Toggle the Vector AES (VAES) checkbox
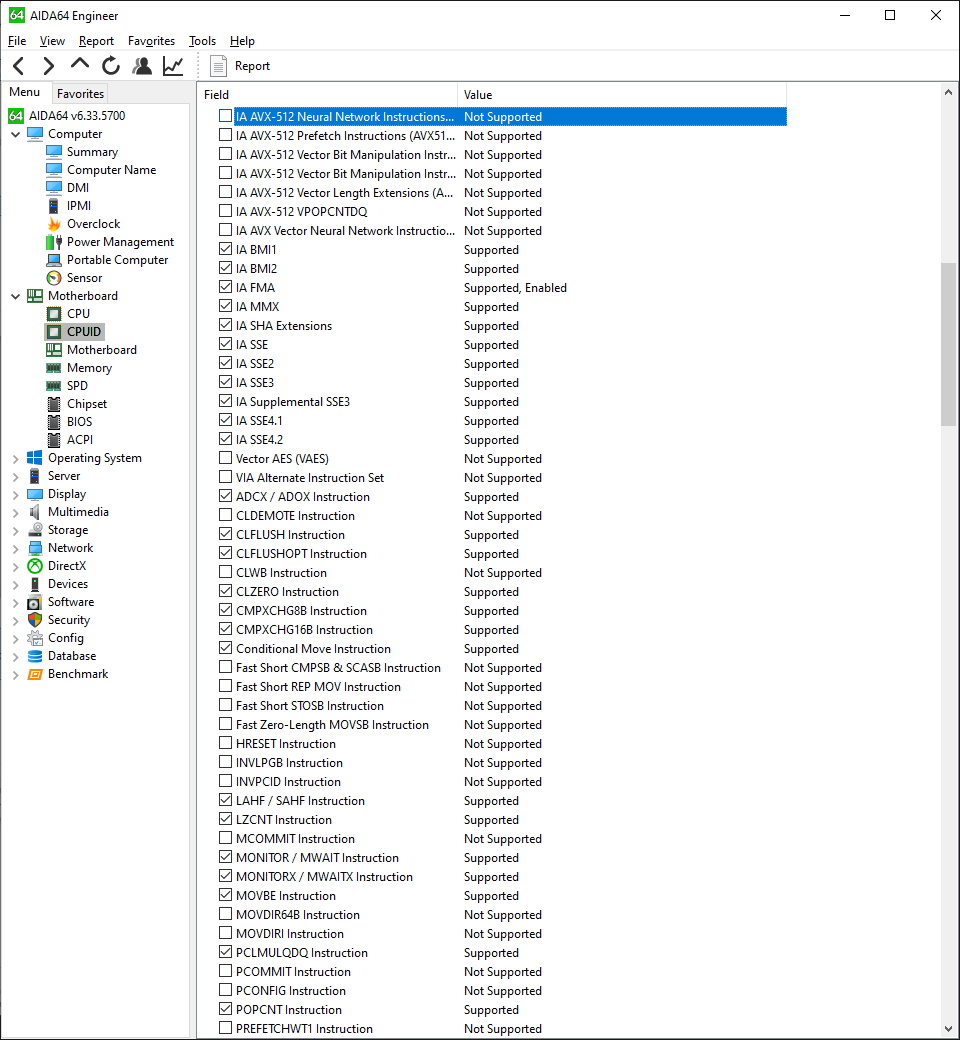The width and height of the screenshot is (960, 1040). (226, 458)
